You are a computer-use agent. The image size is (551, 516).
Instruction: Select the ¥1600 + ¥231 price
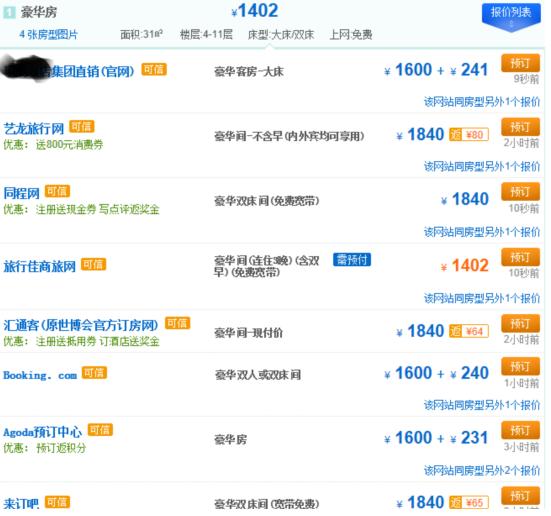point(436,438)
